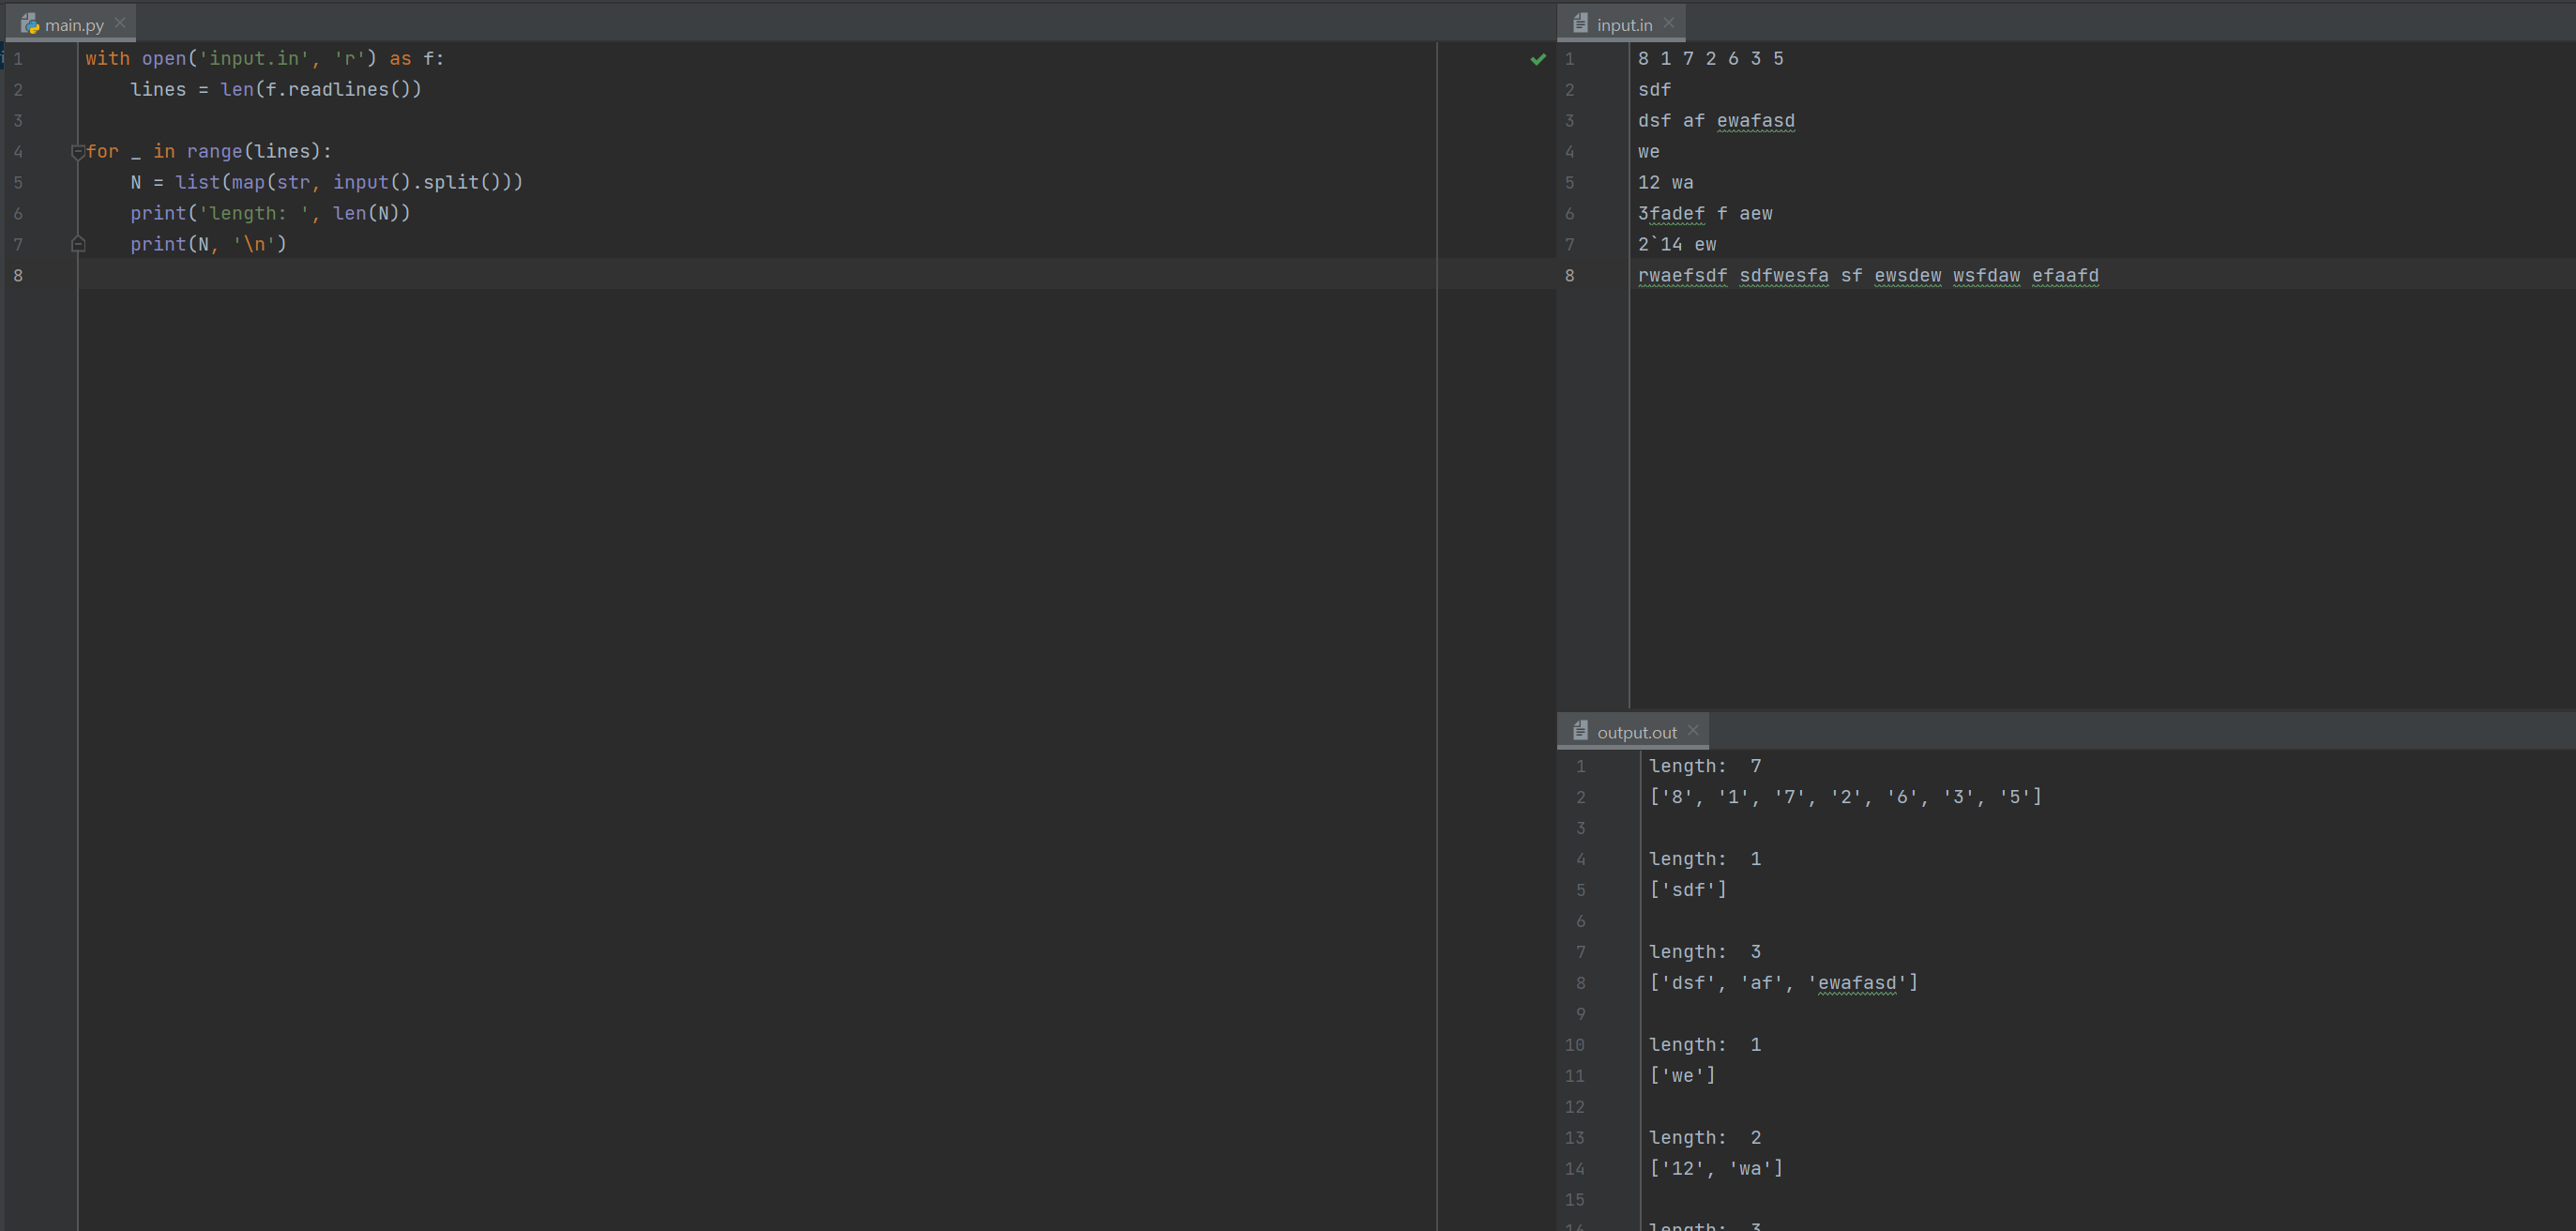Click the fold end marker on line 7
The height and width of the screenshot is (1231, 2576).
coord(78,244)
